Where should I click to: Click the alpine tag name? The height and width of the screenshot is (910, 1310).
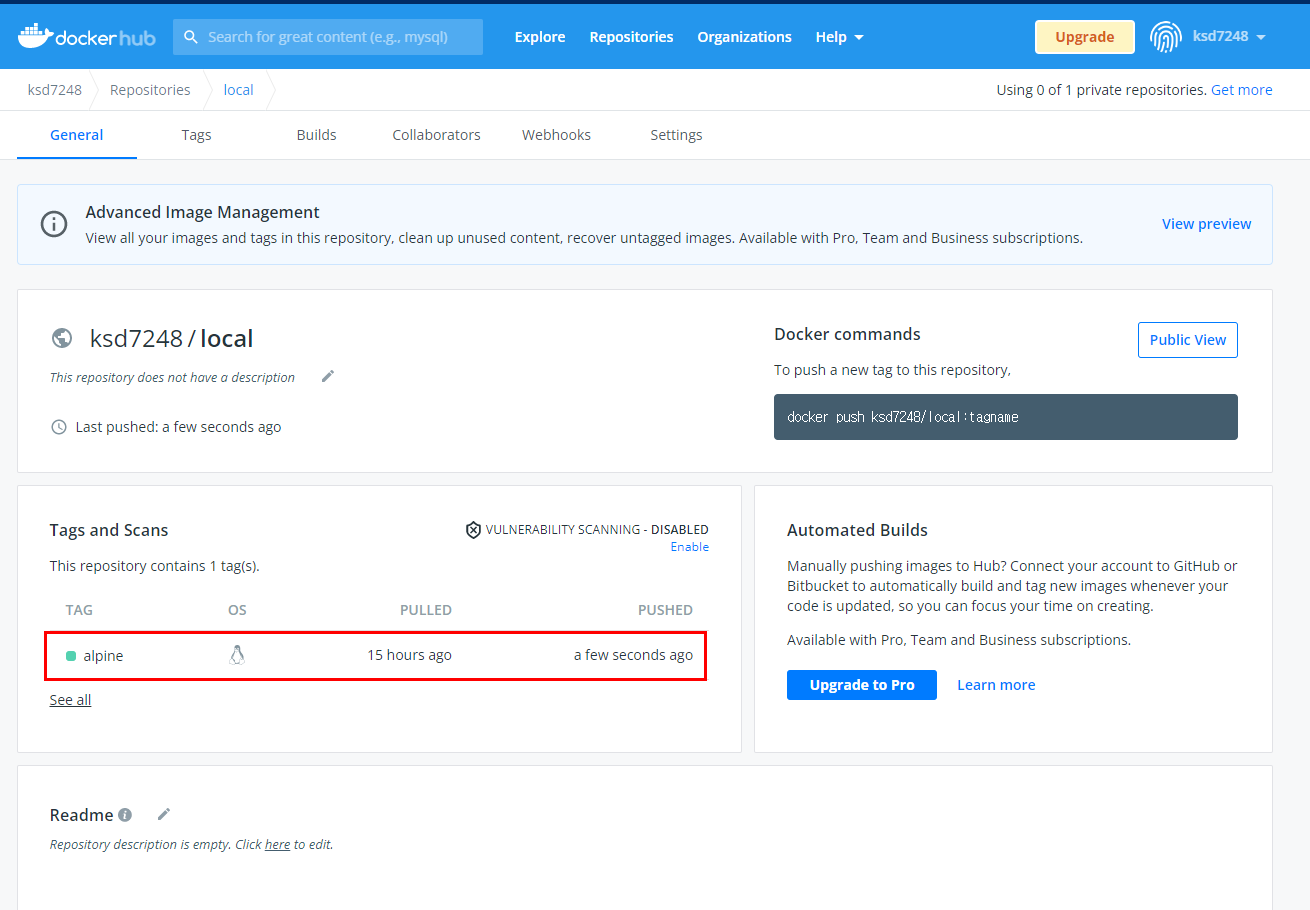(x=103, y=656)
